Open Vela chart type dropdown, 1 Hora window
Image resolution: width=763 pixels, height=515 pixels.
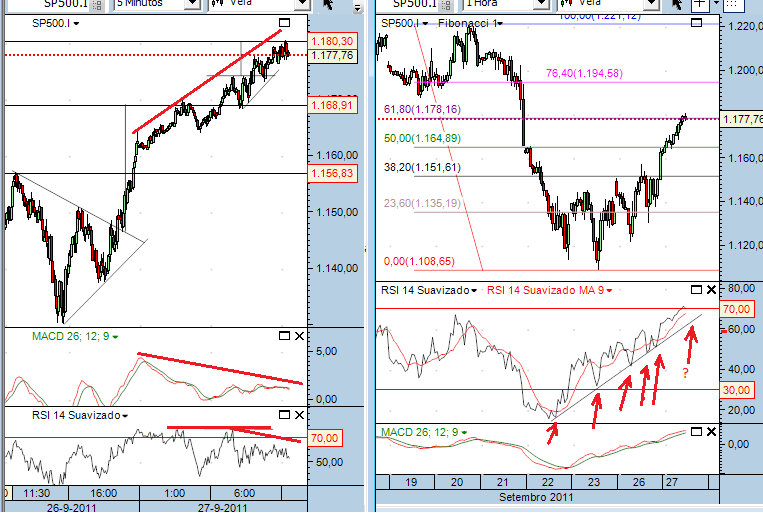[x=651, y=4]
